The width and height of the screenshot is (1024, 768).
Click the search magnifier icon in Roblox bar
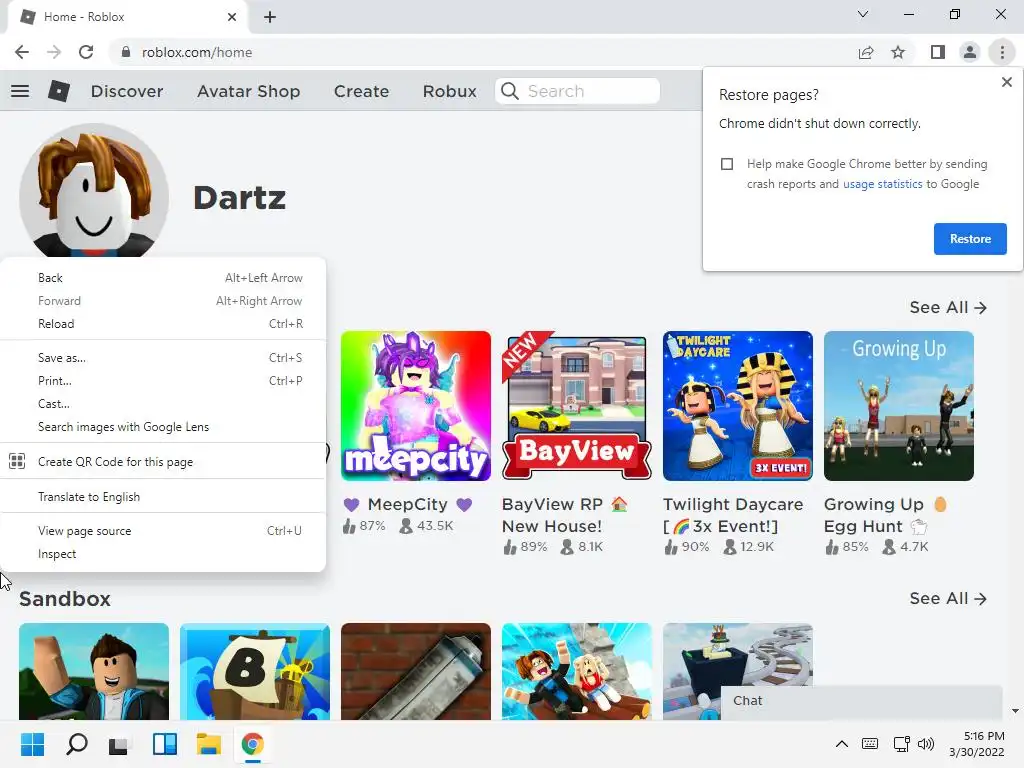pyautogui.click(x=510, y=91)
